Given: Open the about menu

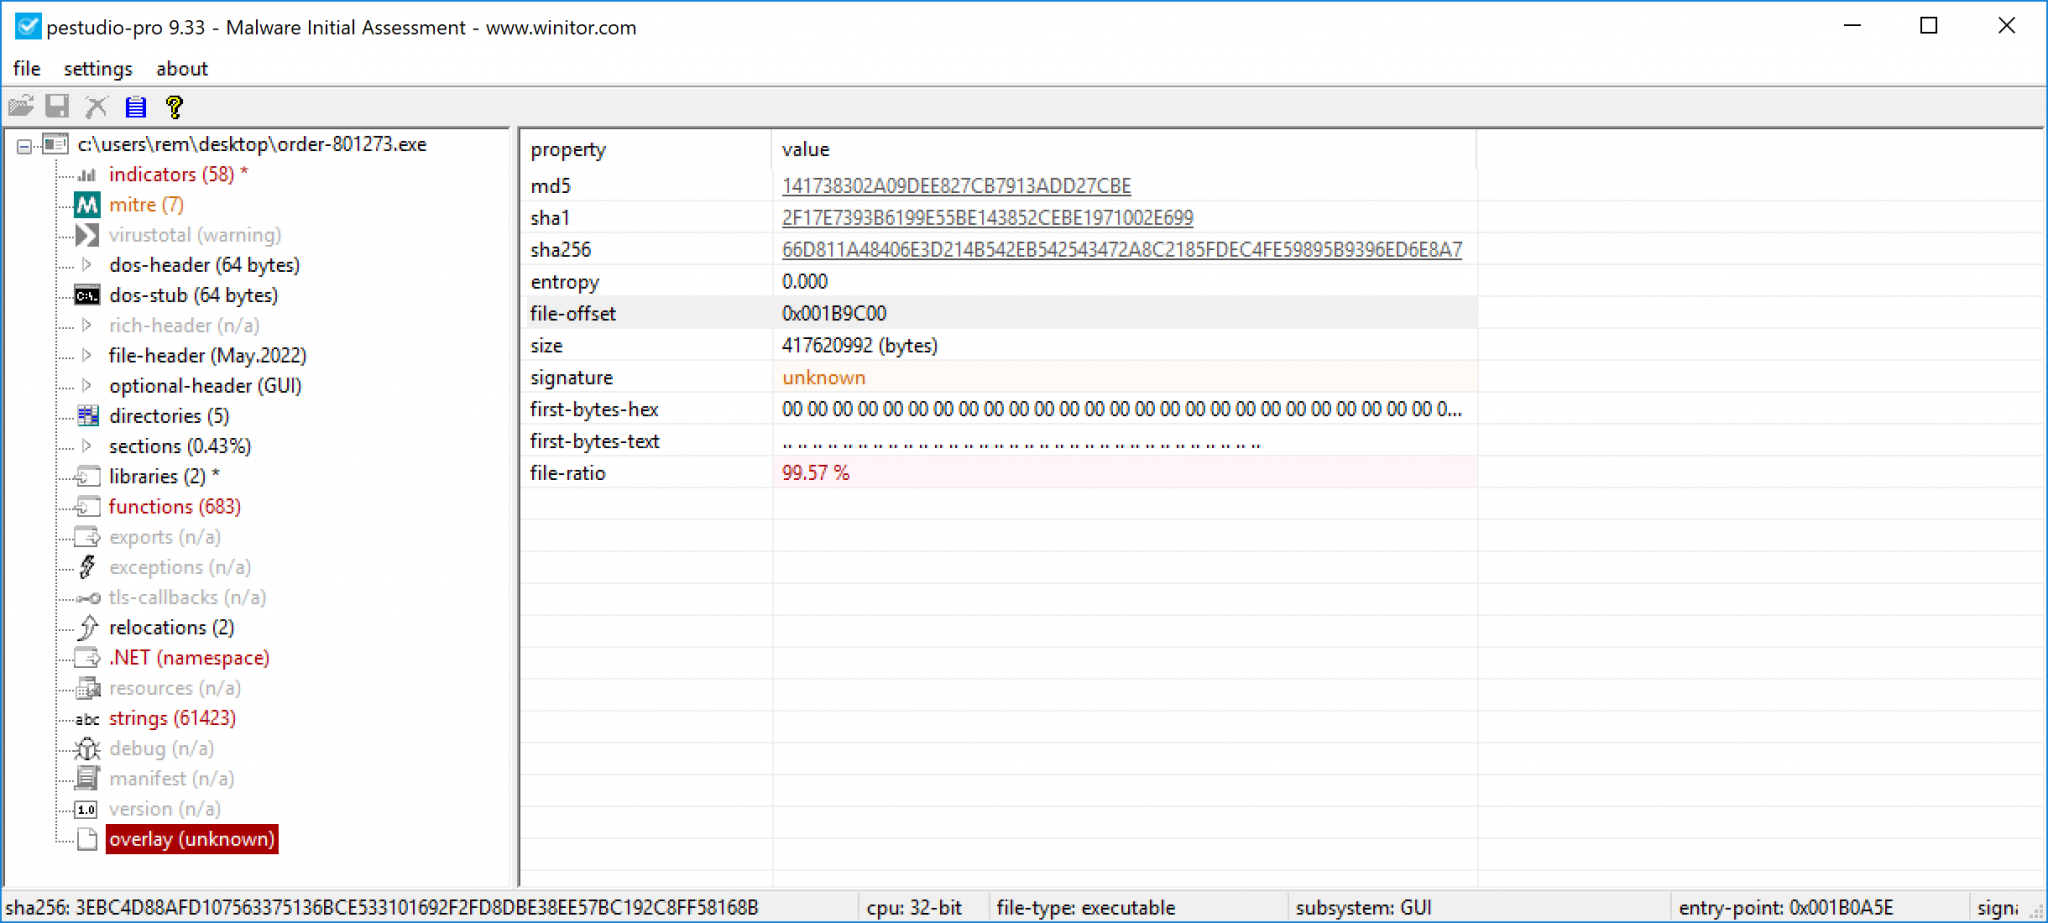Looking at the screenshot, I should tap(182, 68).
